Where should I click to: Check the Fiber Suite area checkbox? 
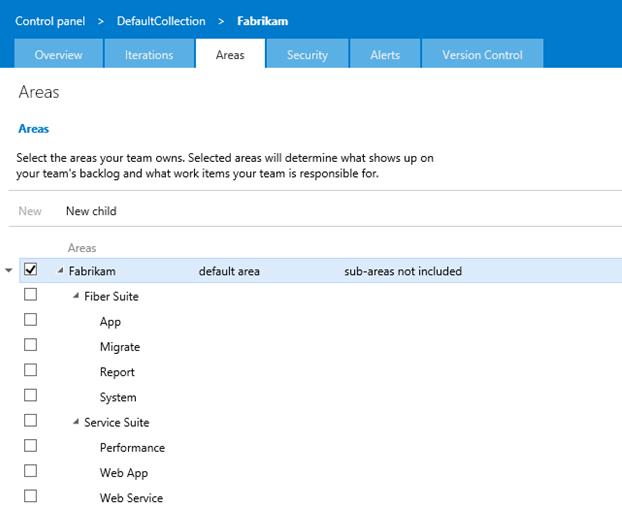(31, 295)
